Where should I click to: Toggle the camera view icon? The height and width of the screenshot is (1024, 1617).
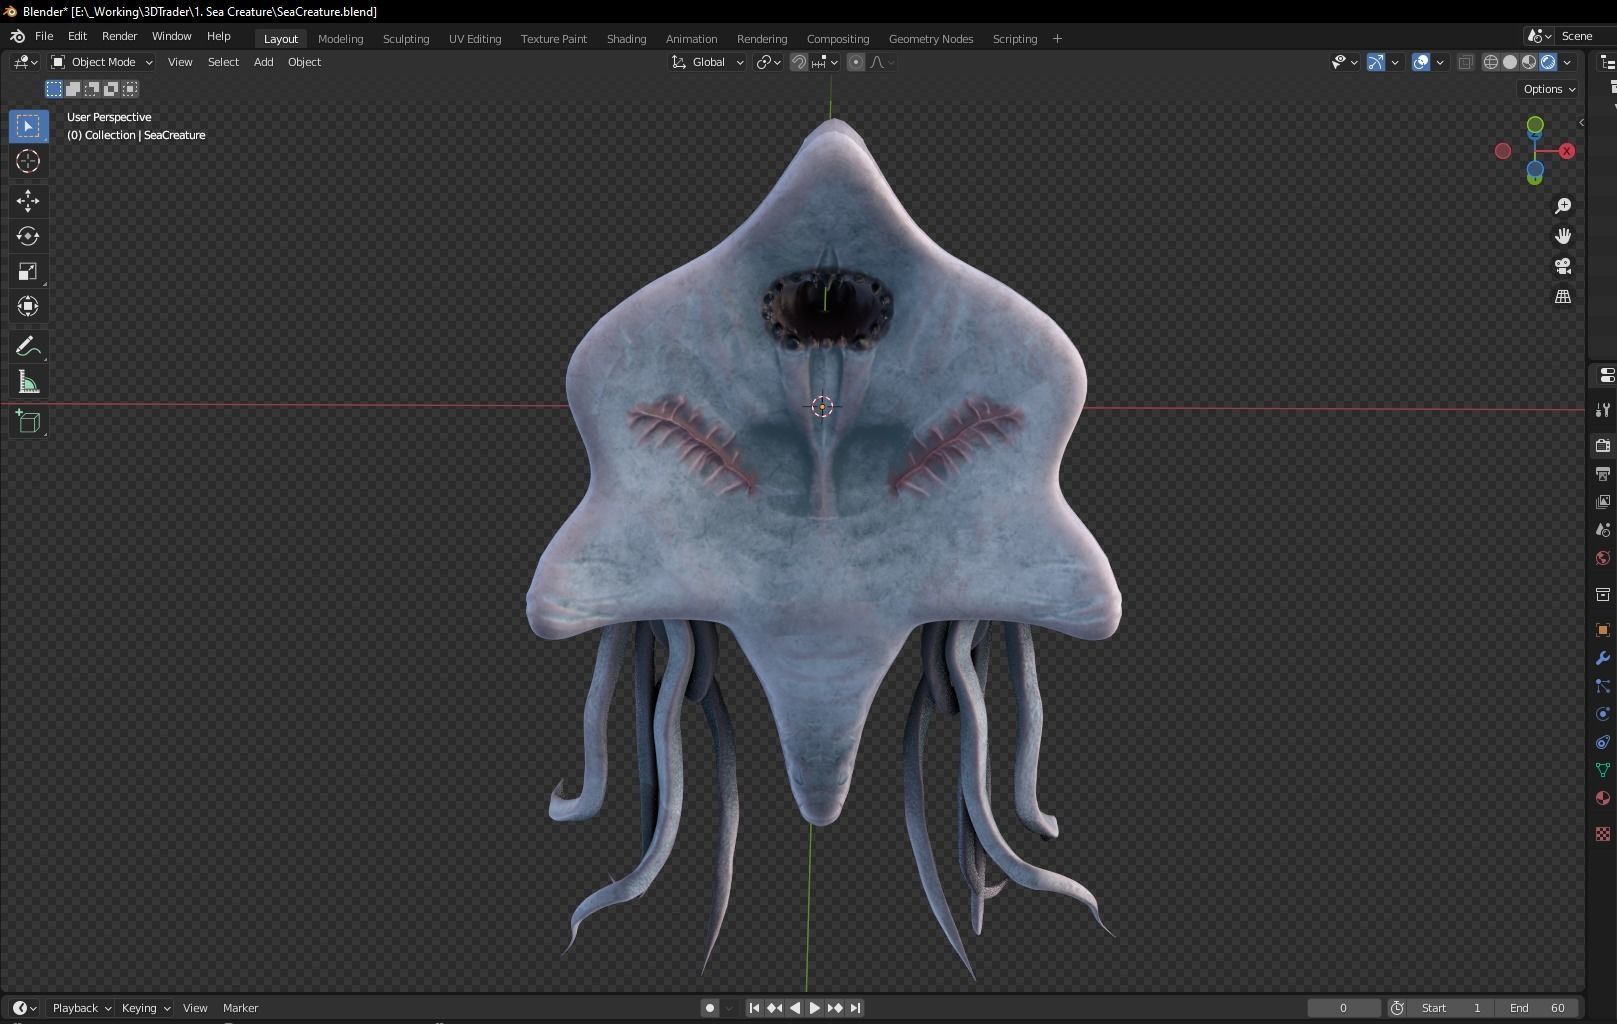(1563, 266)
